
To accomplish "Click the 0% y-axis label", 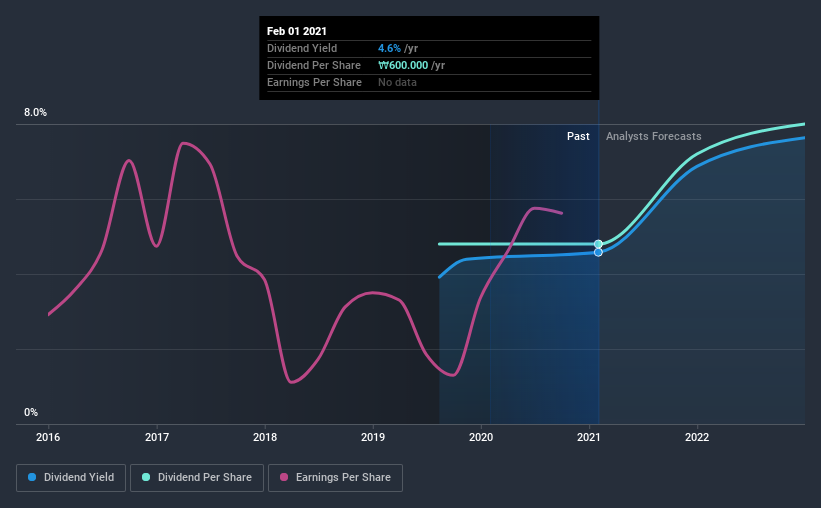I will tap(31, 413).
